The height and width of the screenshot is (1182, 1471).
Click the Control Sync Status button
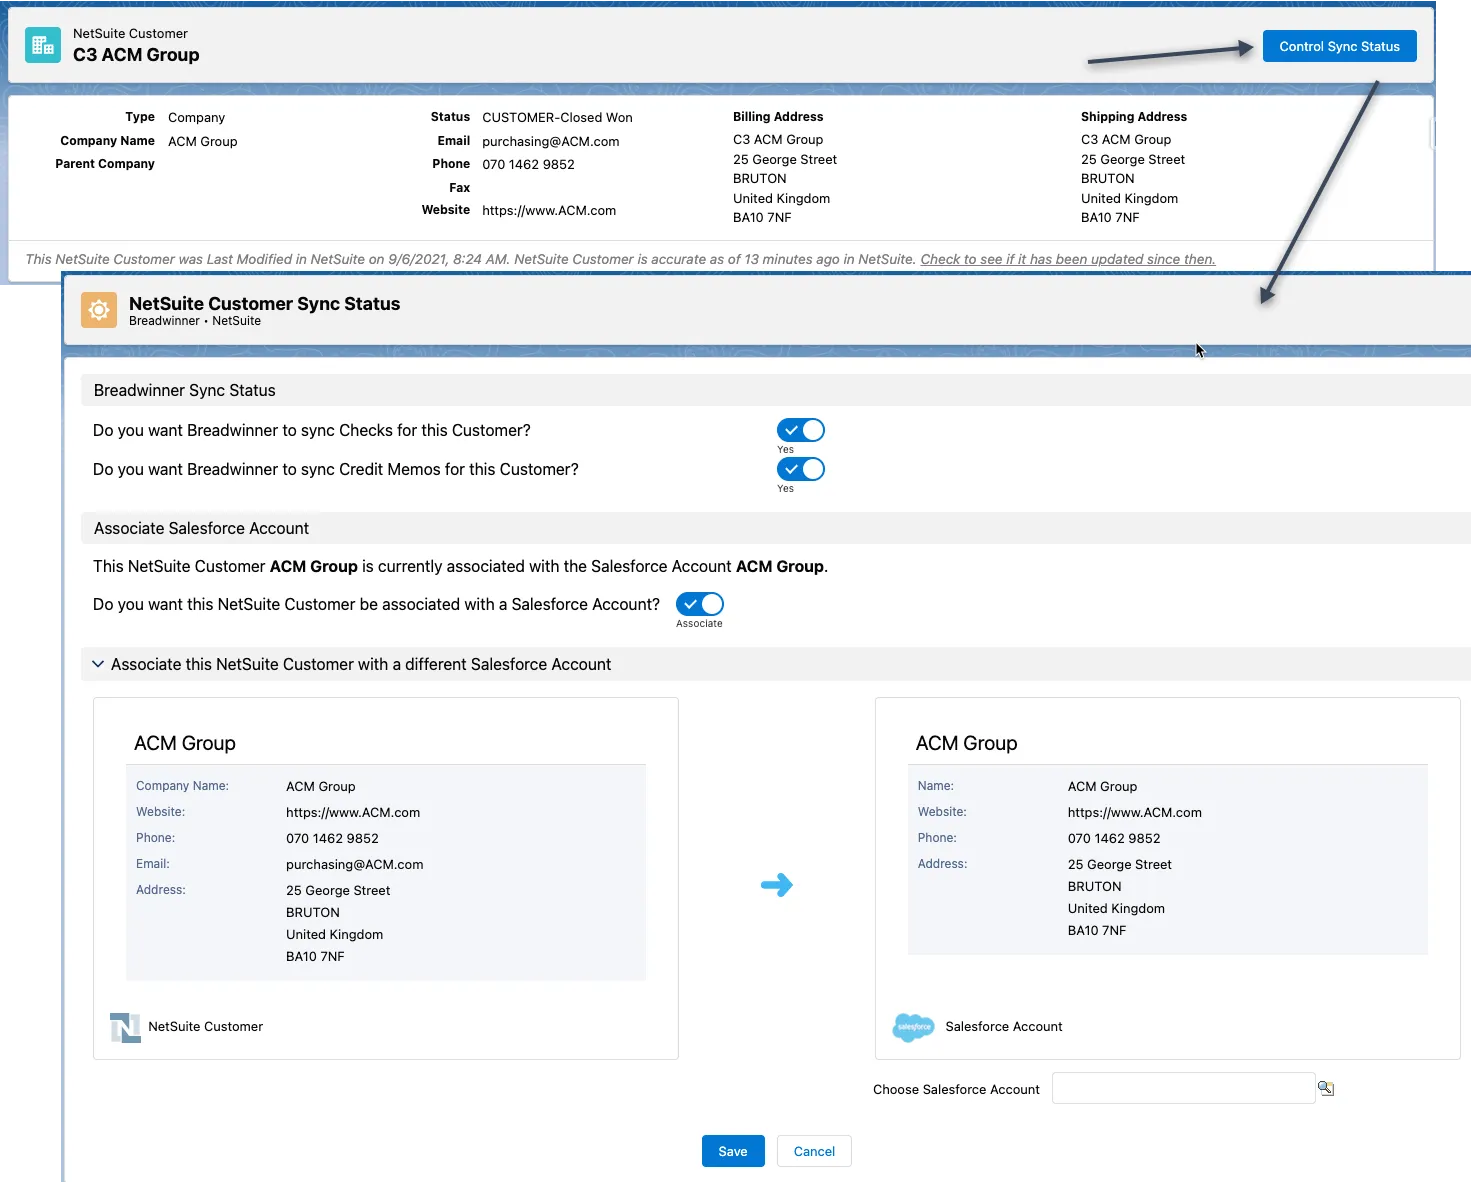coord(1340,46)
